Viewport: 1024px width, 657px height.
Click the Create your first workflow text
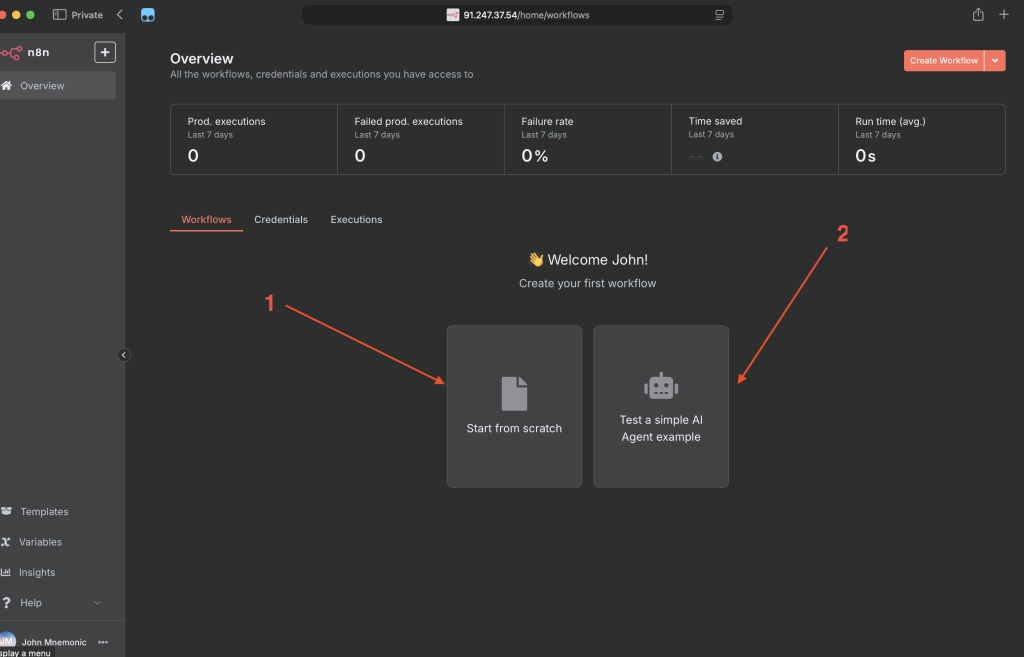tap(588, 283)
